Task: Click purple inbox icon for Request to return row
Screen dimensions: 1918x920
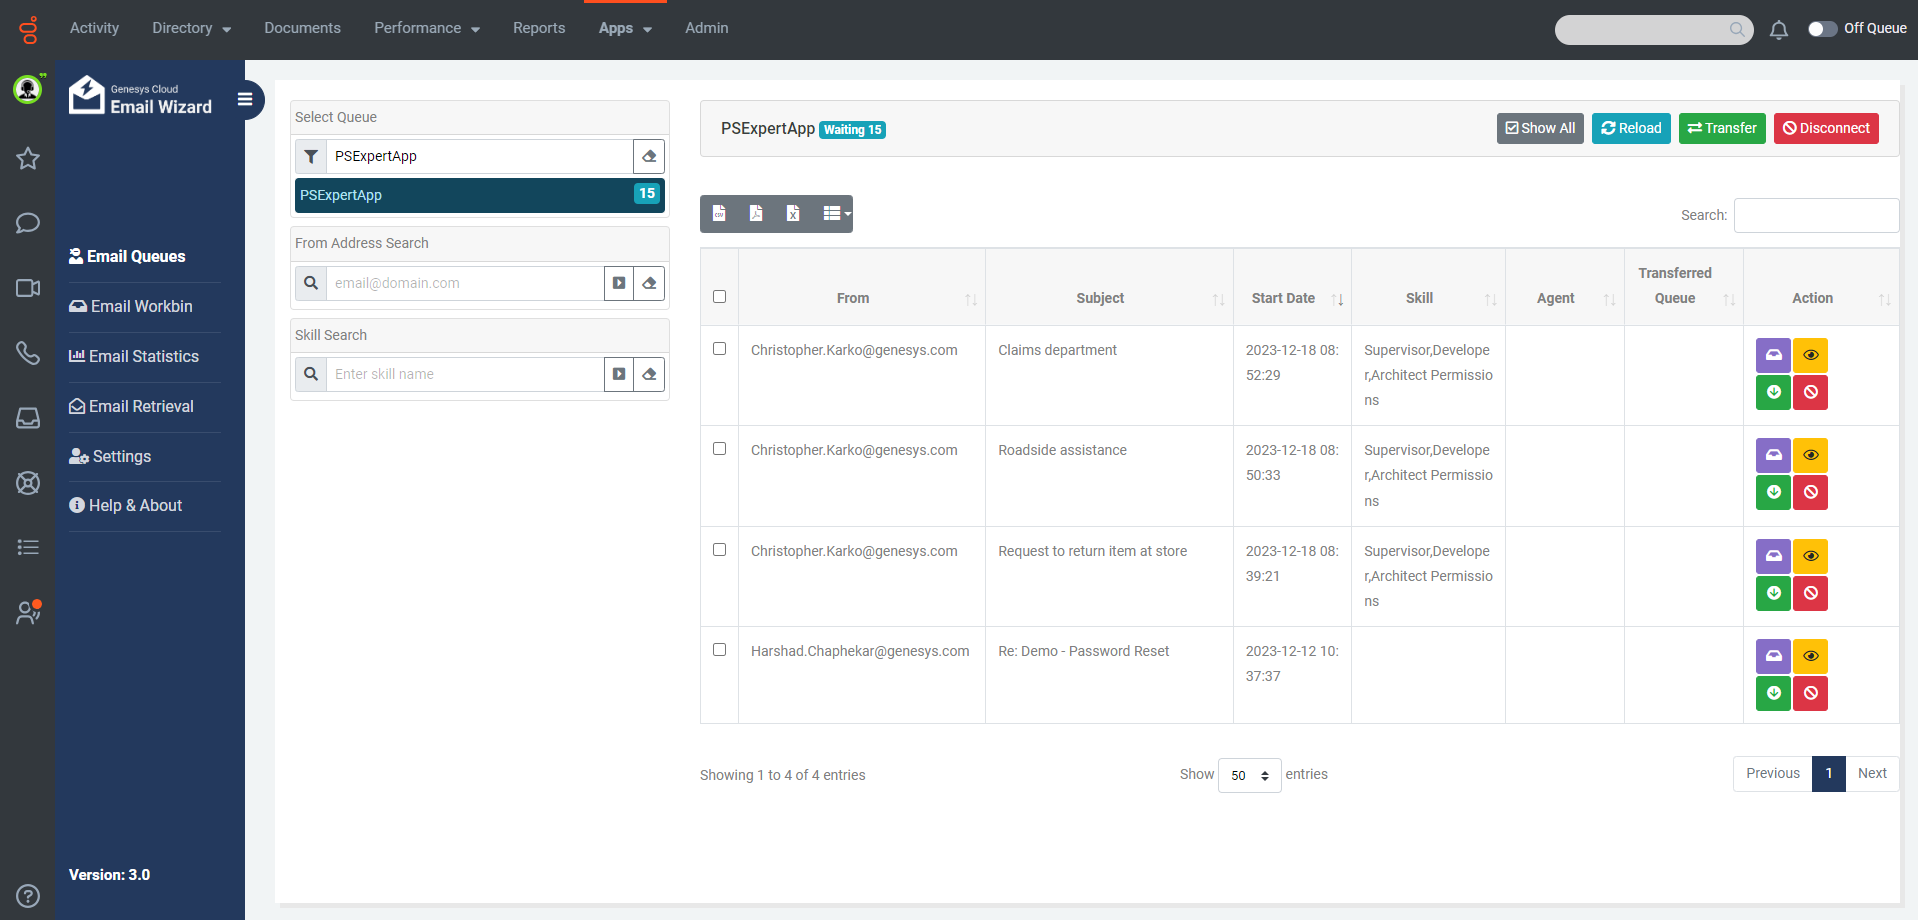Action: pyautogui.click(x=1773, y=556)
